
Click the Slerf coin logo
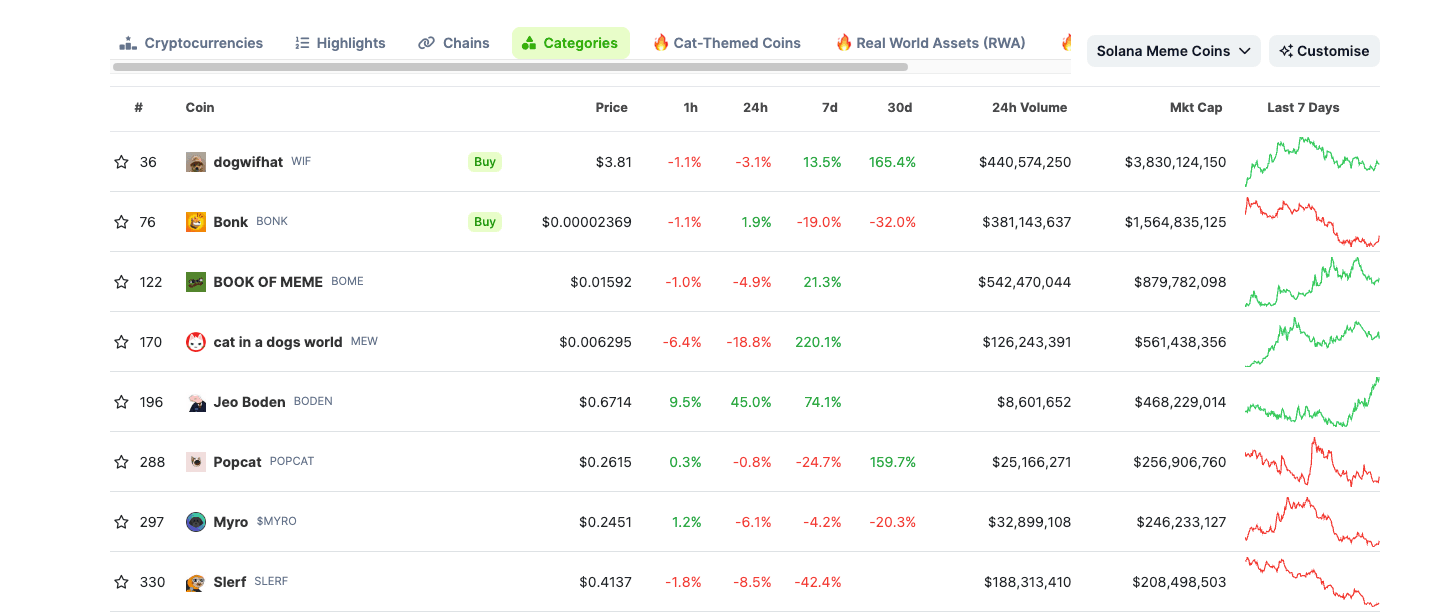tap(196, 582)
